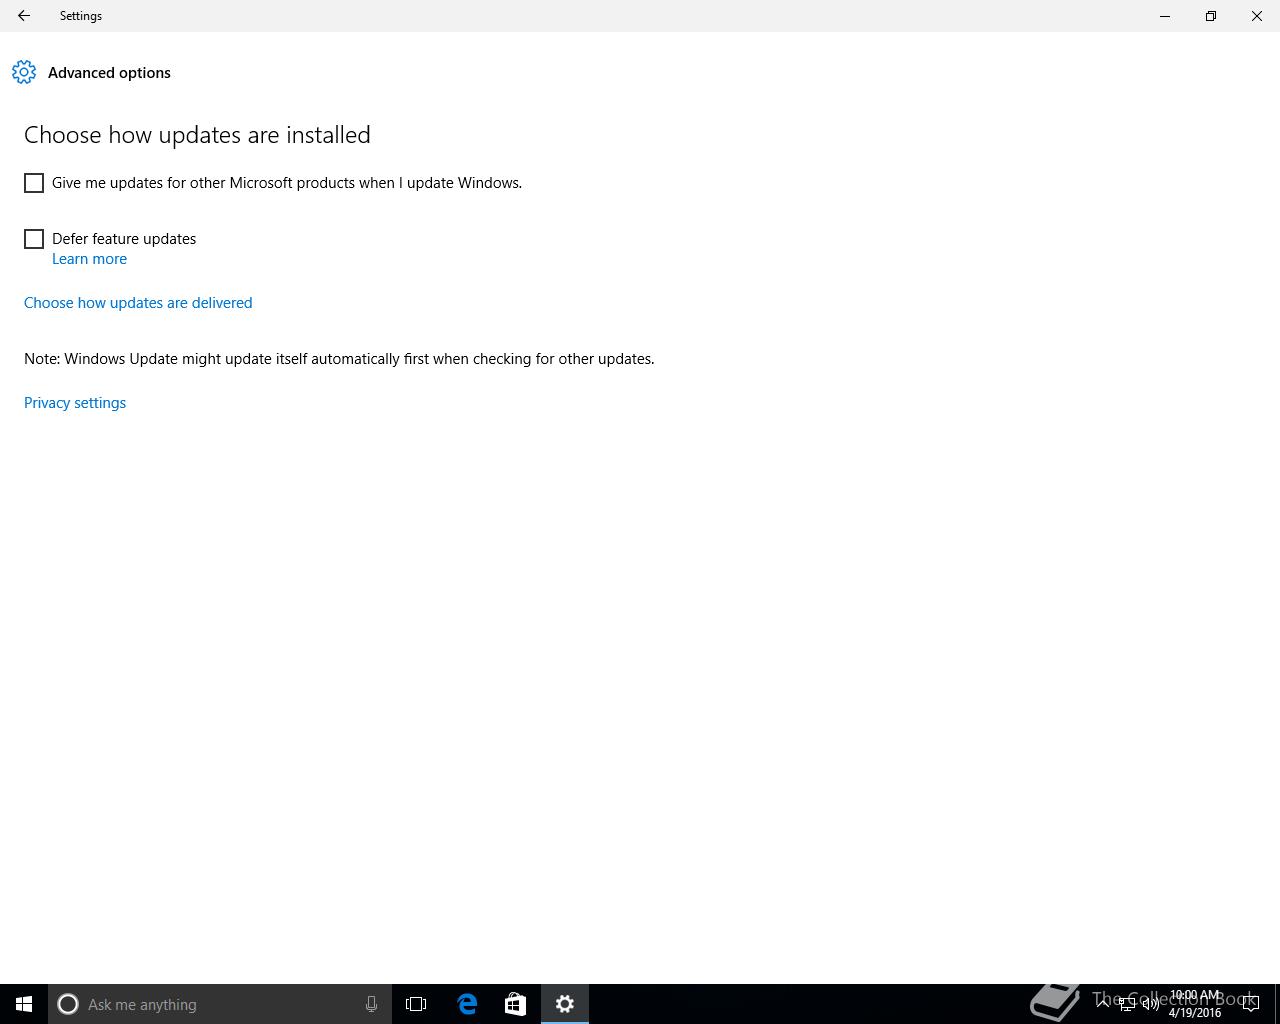Click the Cortana circle icon

click(68, 1004)
